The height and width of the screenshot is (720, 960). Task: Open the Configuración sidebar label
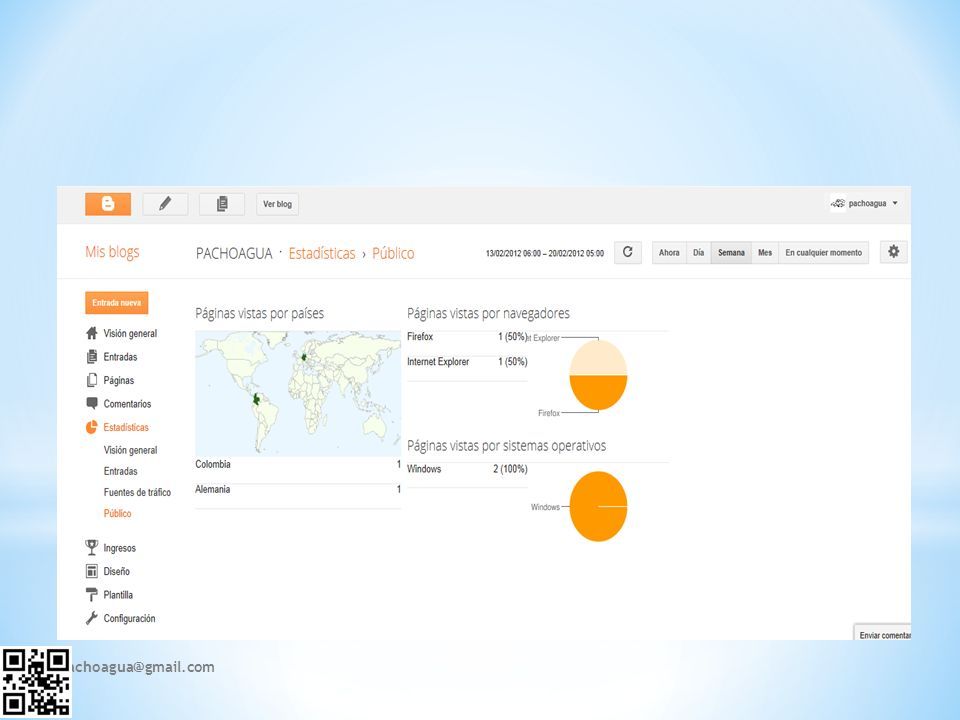pyautogui.click(x=129, y=618)
